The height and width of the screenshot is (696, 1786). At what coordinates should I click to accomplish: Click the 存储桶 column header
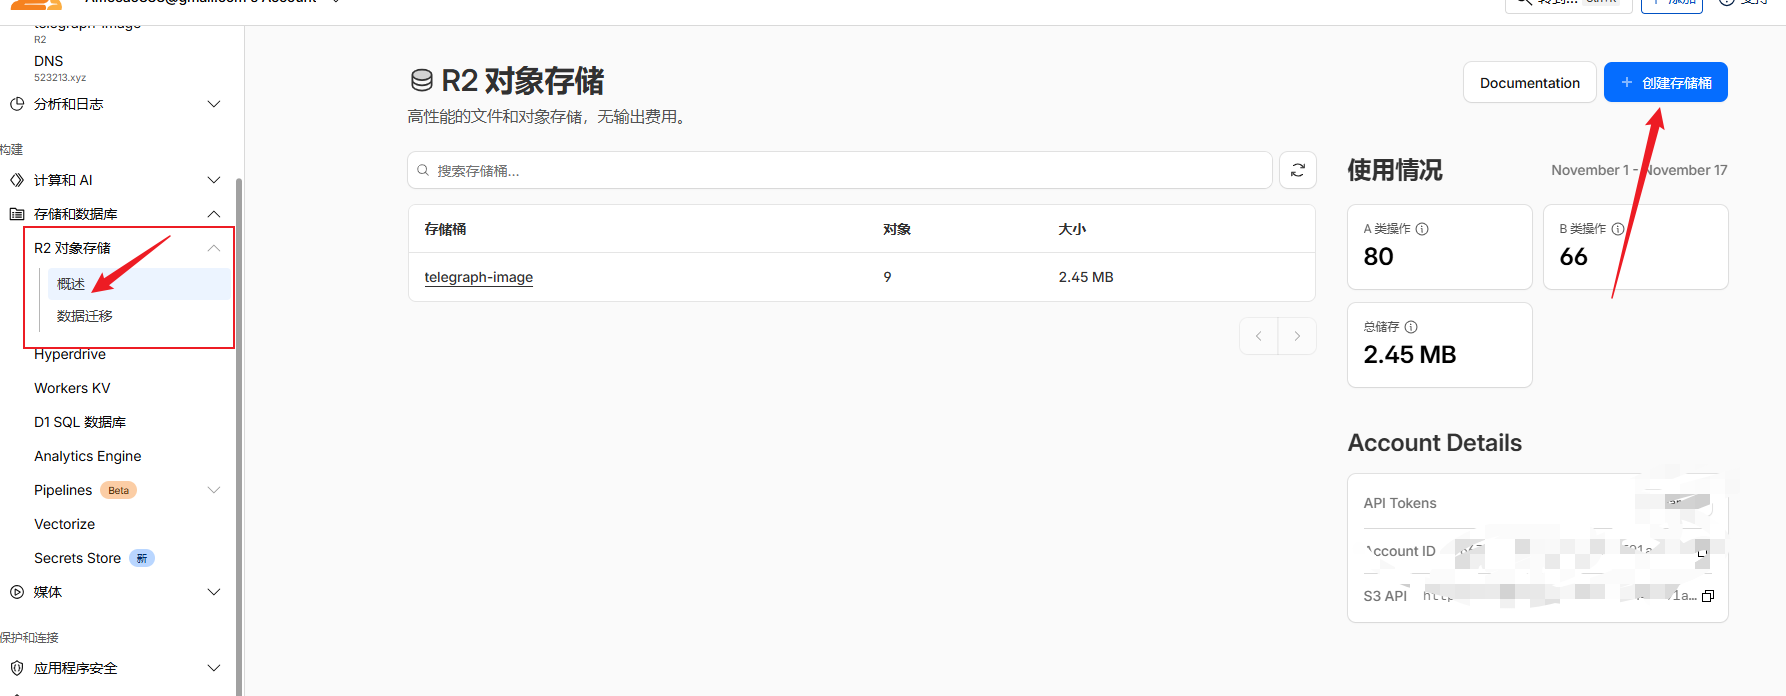[445, 229]
